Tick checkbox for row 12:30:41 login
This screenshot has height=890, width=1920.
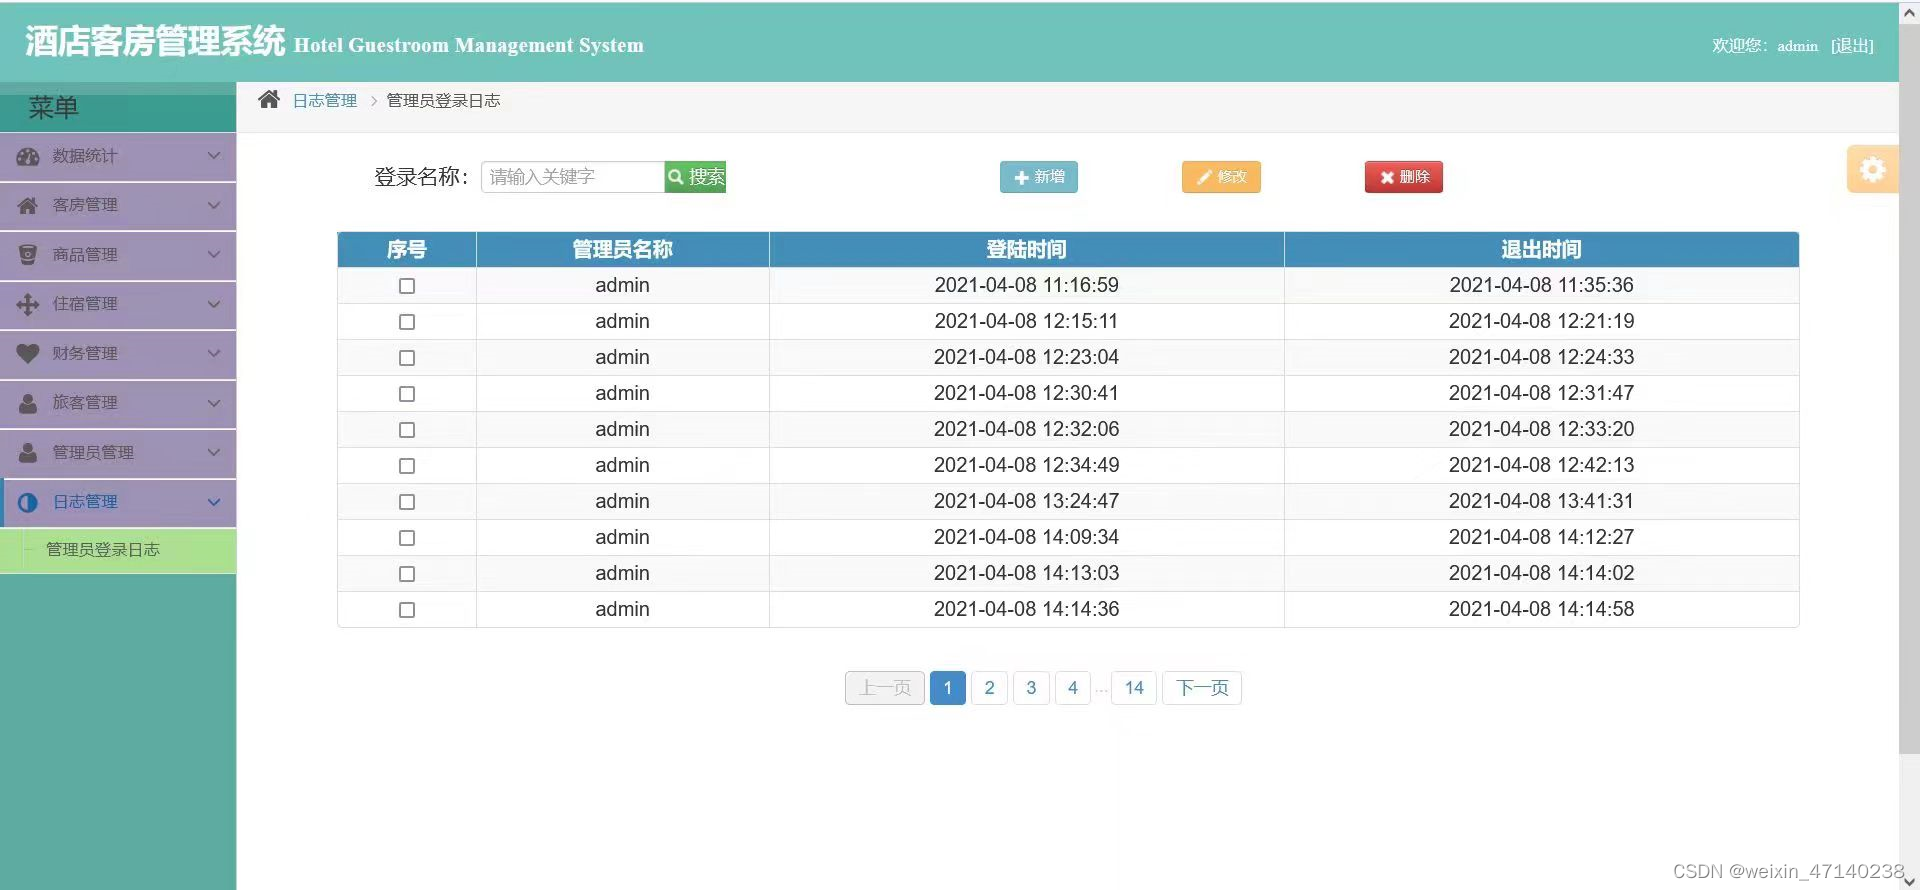tap(407, 394)
